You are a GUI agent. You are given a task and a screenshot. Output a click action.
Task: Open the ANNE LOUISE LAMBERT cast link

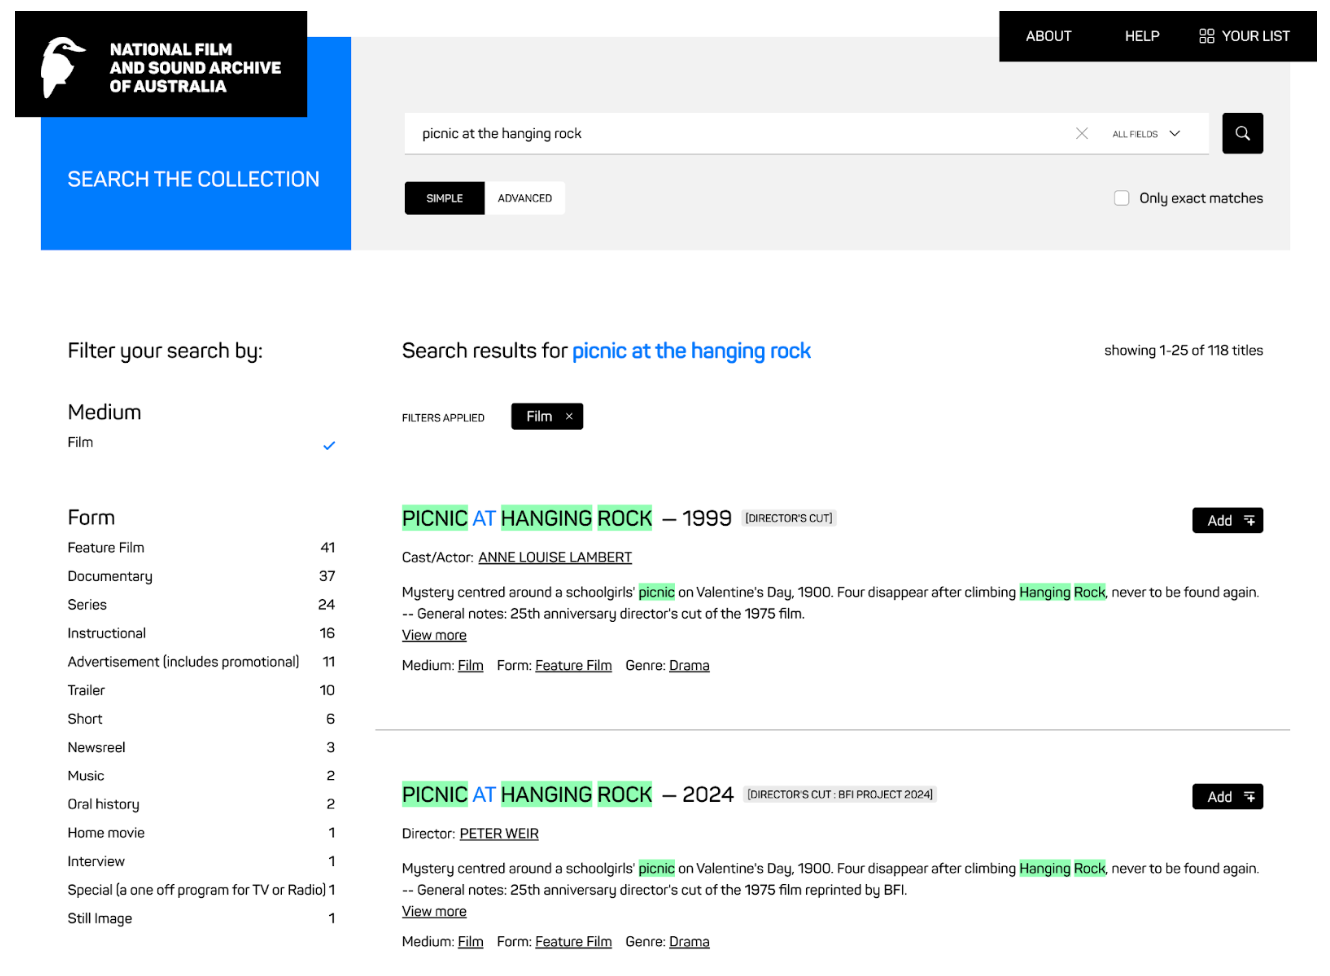[x=554, y=557]
